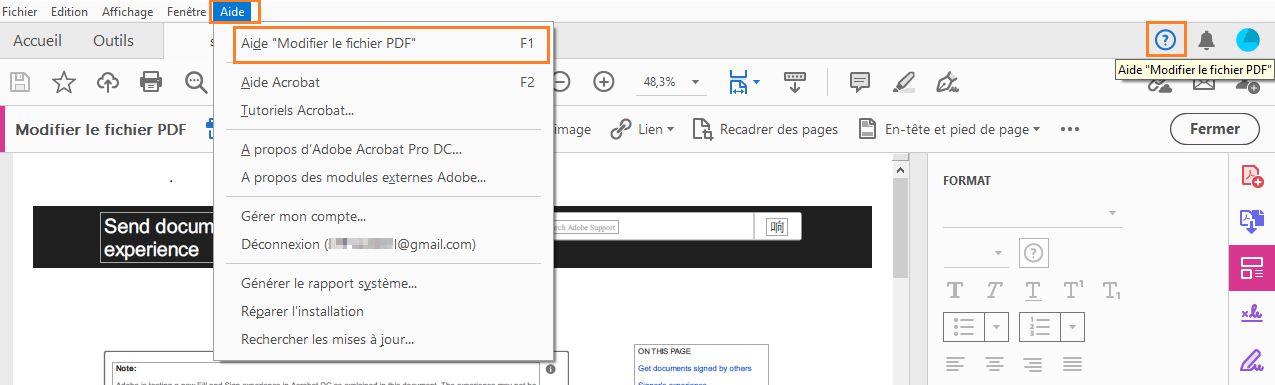Click the sign with pen icon
Image resolution: width=1275 pixels, height=385 pixels.
947,82
